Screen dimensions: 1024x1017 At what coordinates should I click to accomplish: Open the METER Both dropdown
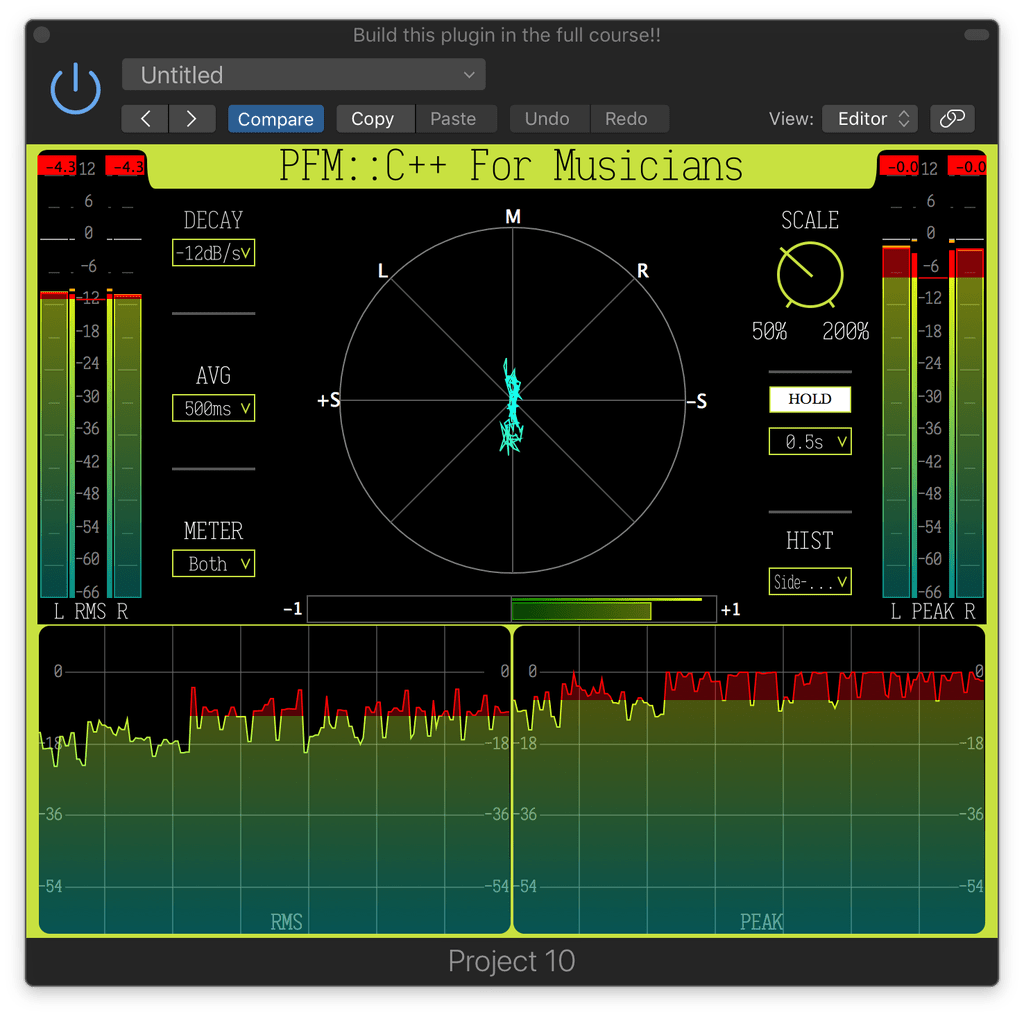(x=214, y=564)
